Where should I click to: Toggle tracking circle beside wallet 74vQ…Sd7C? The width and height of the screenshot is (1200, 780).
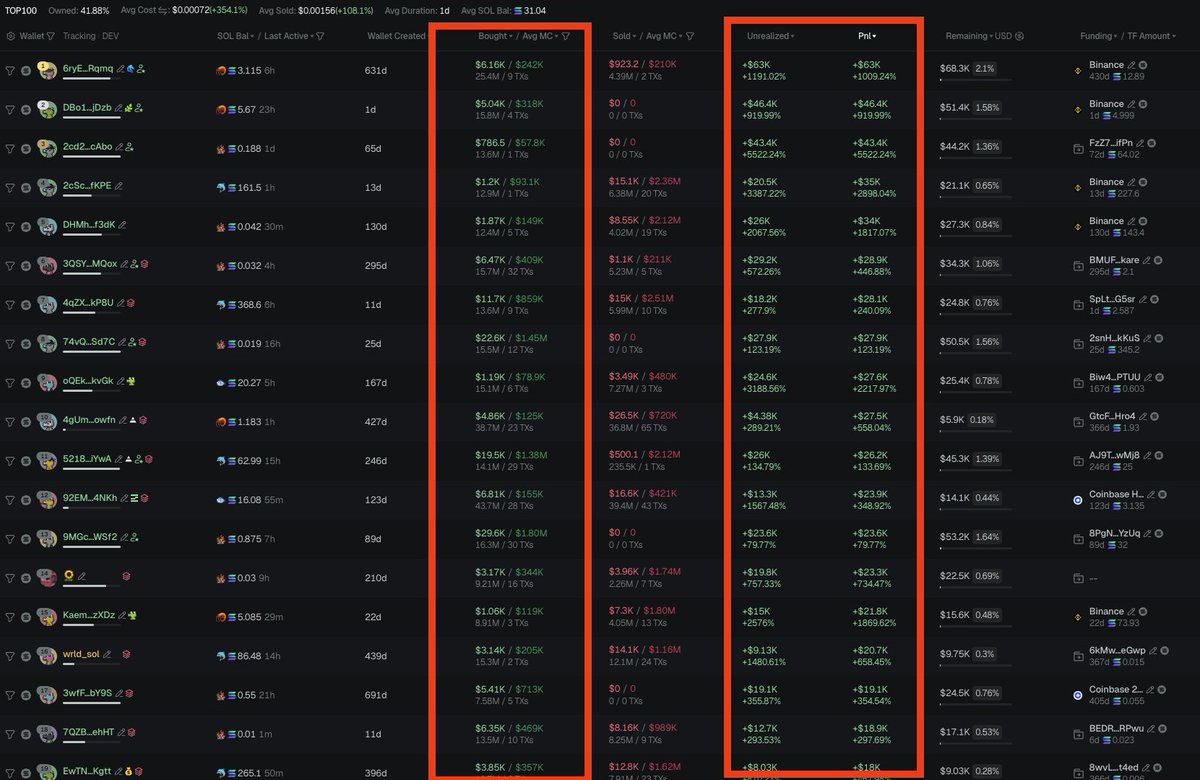pyautogui.click(x=24, y=342)
